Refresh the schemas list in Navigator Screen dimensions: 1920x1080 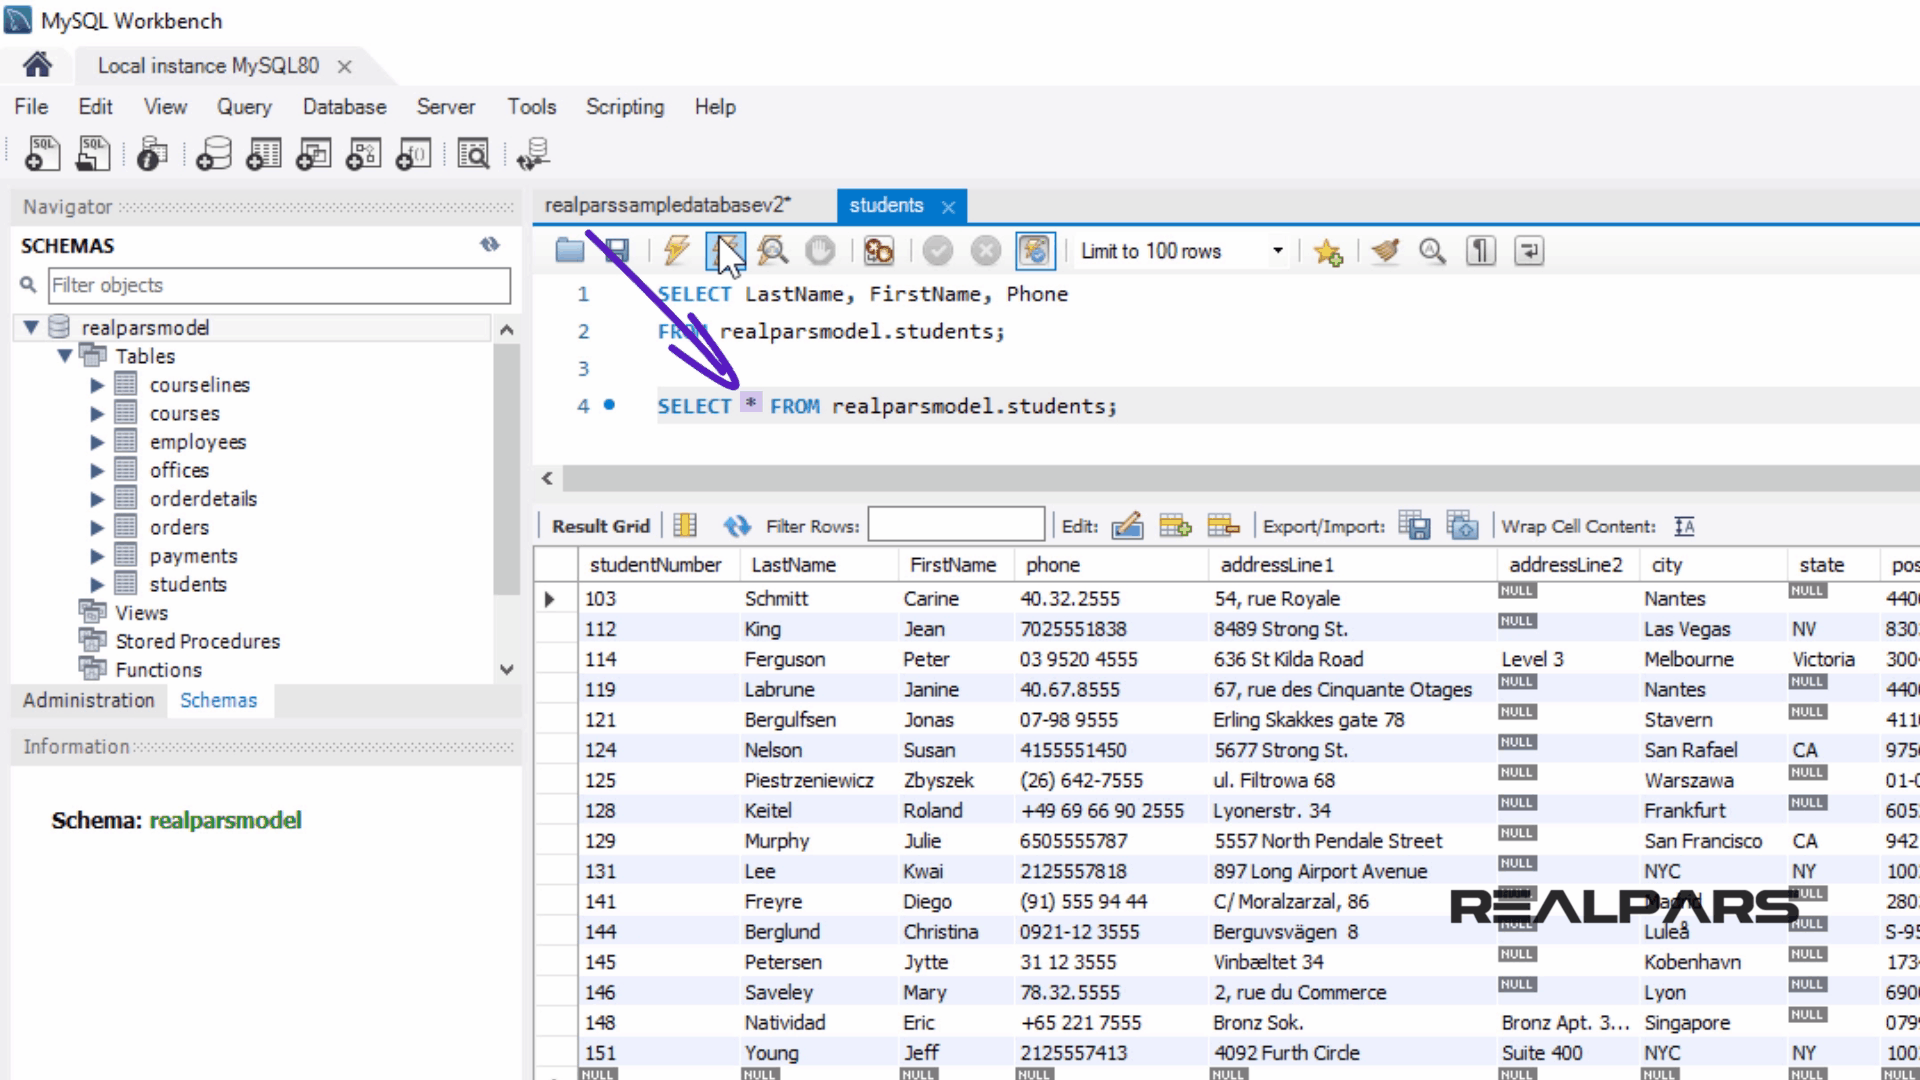click(490, 245)
